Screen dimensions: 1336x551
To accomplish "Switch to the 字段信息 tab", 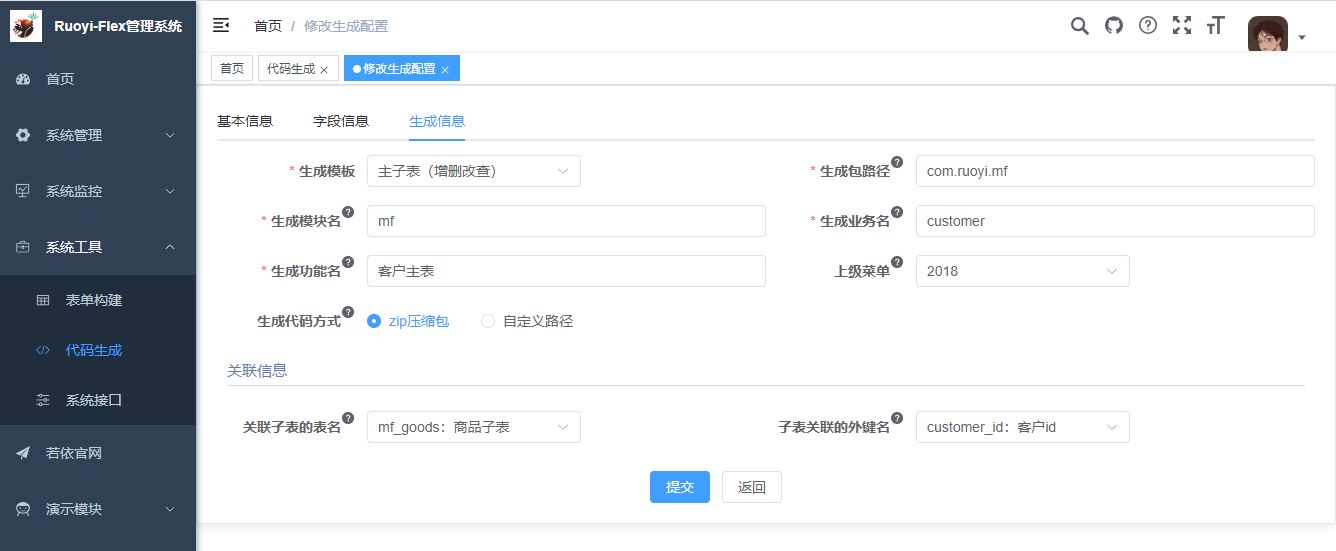I will click(341, 121).
